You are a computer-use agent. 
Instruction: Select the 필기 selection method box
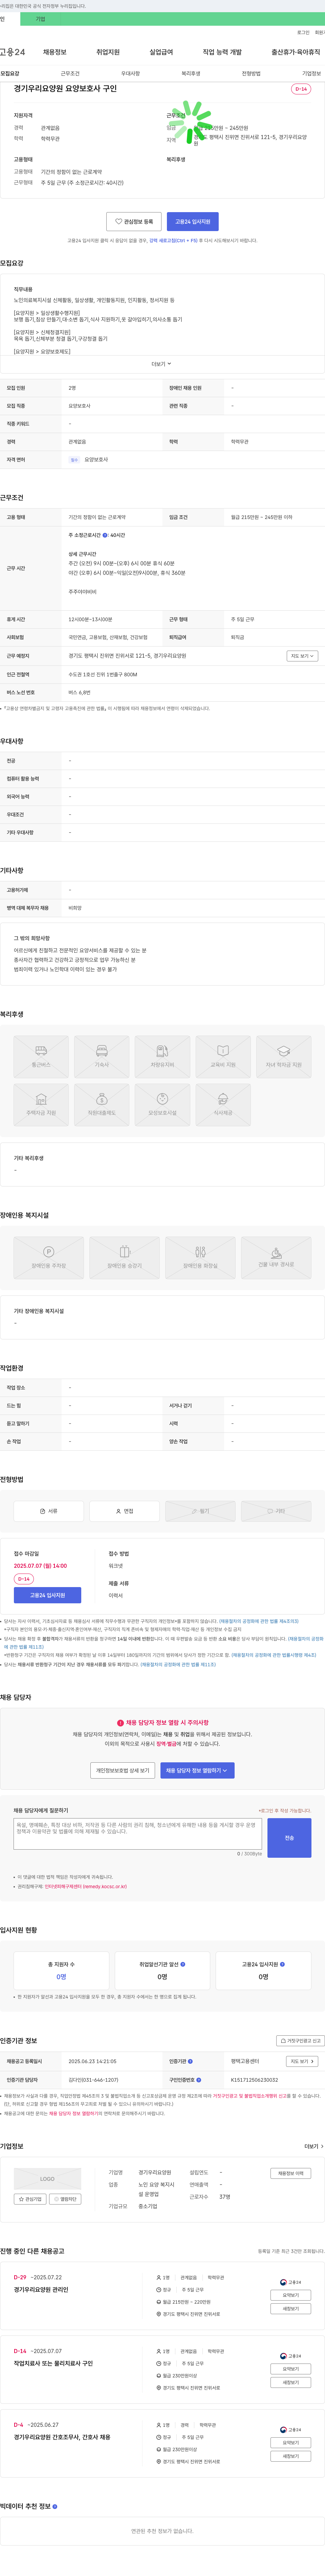200,1511
